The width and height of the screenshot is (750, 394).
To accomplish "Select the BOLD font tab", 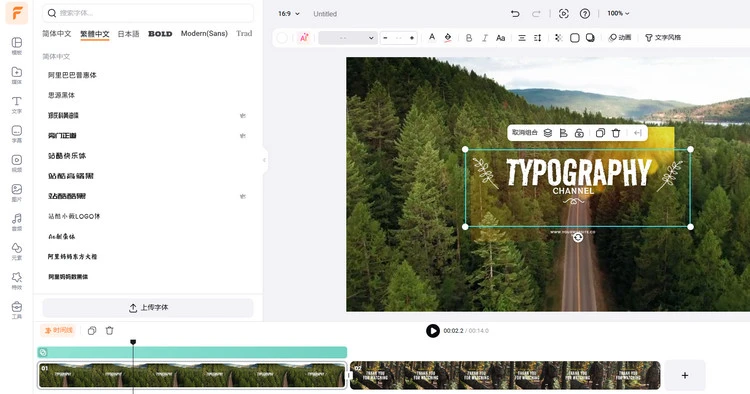I will click(x=160, y=33).
